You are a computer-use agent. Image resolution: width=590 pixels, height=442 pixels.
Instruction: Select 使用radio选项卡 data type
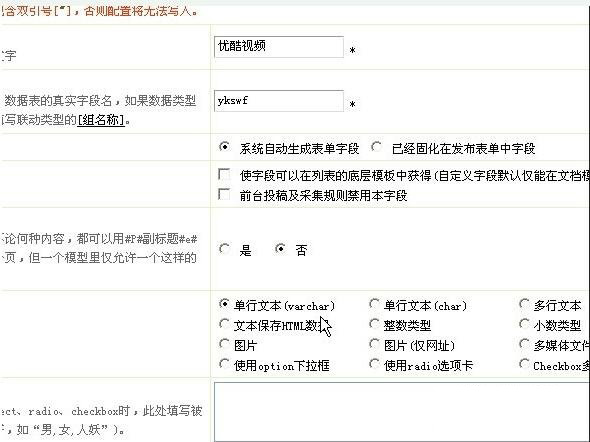[x=374, y=364]
